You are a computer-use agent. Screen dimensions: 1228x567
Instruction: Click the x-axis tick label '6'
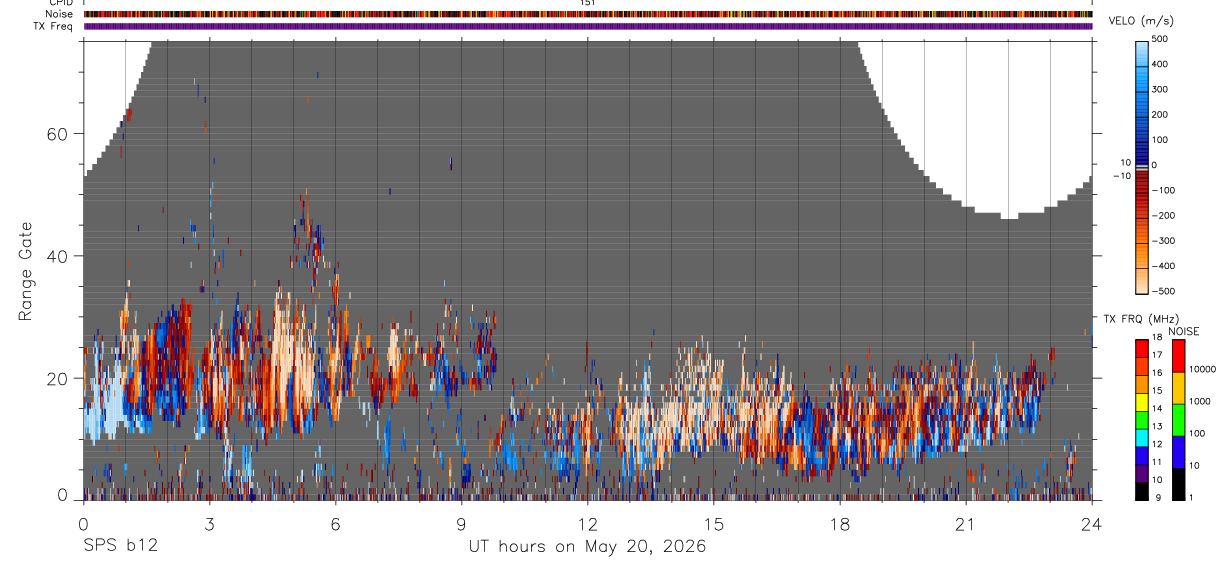335,523
